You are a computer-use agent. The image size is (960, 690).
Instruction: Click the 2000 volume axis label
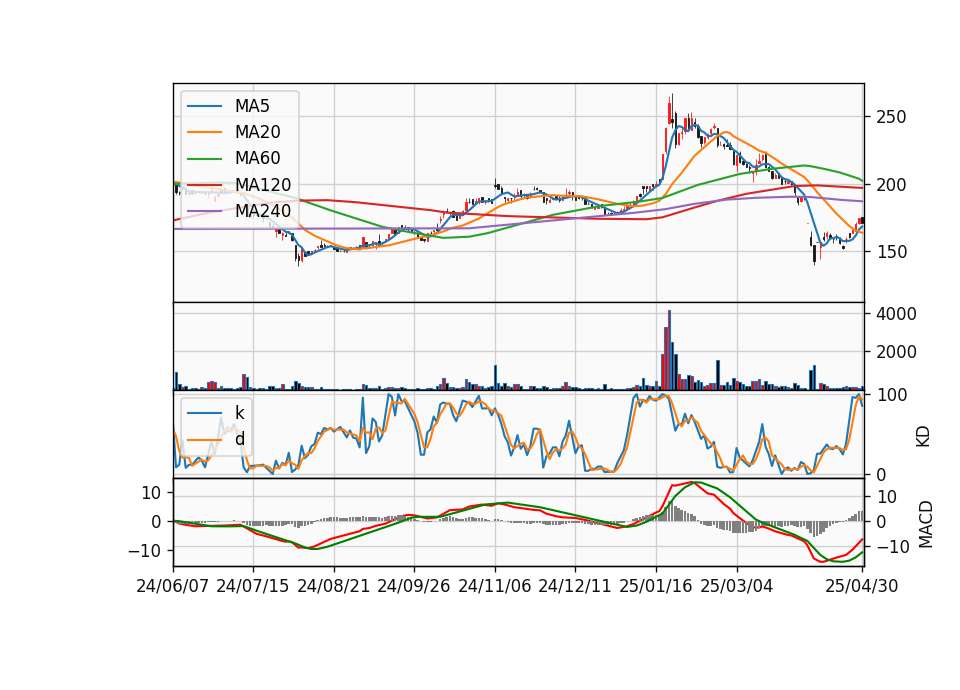pyautogui.click(x=896, y=352)
